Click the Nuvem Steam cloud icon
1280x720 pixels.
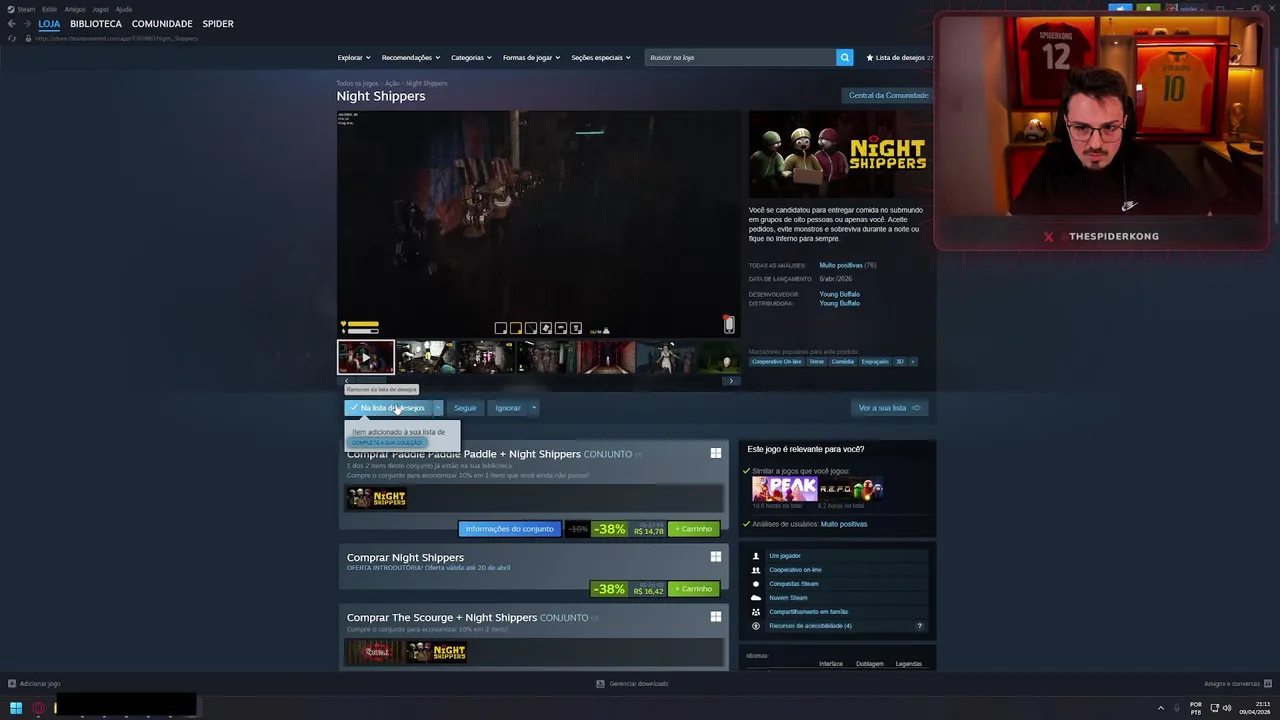tap(756, 597)
